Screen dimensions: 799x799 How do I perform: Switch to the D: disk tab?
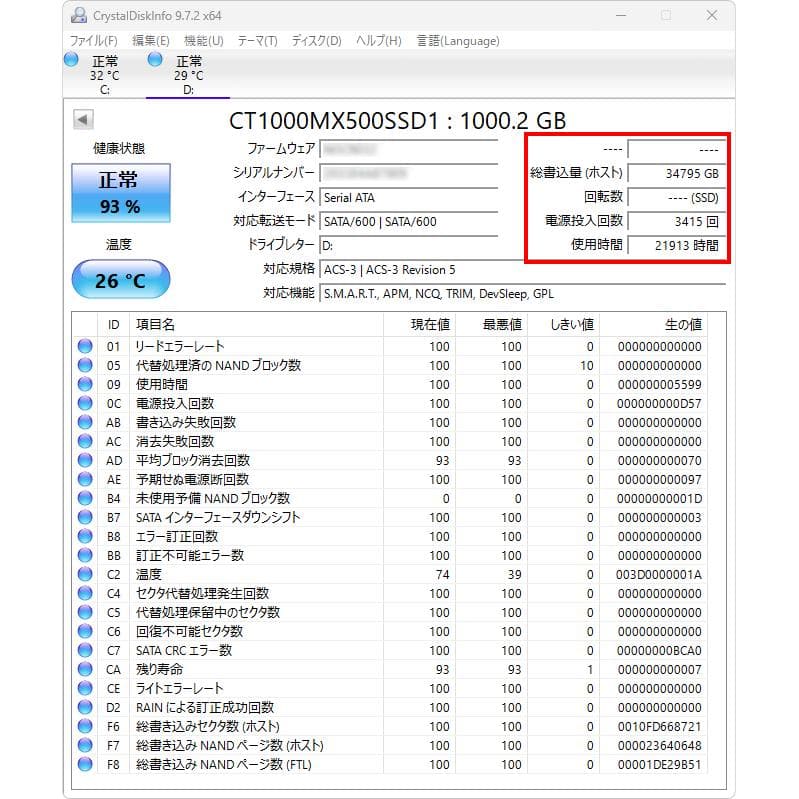click(x=188, y=75)
